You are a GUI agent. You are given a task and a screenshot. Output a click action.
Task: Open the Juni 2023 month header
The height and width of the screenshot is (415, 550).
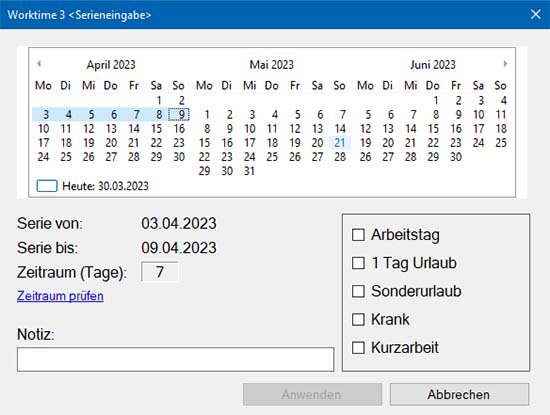tap(433, 65)
